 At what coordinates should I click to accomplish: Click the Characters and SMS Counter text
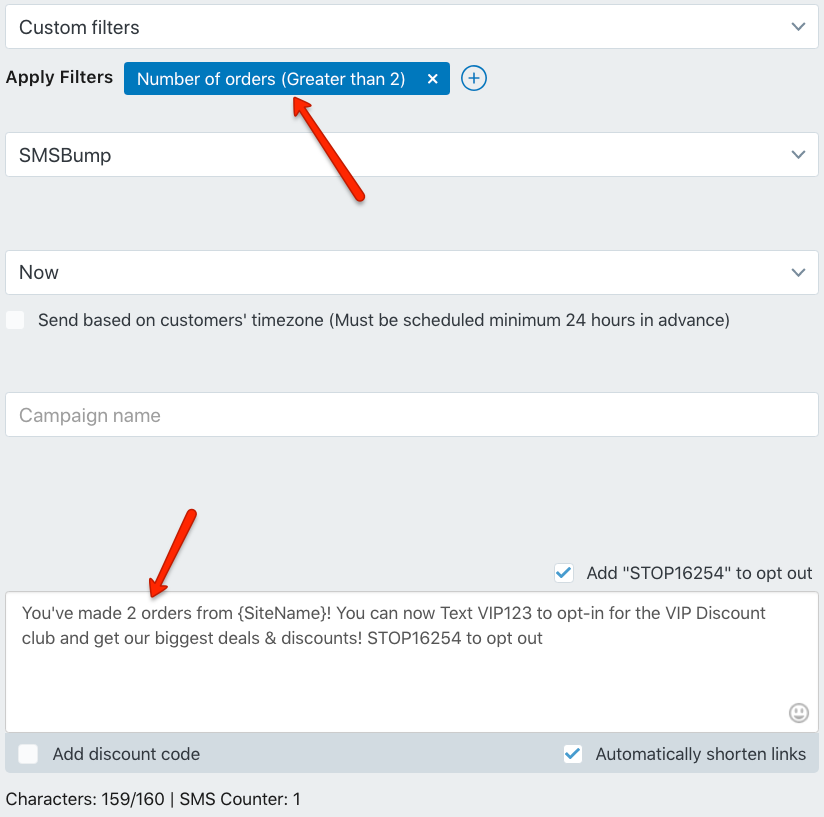tap(153, 799)
